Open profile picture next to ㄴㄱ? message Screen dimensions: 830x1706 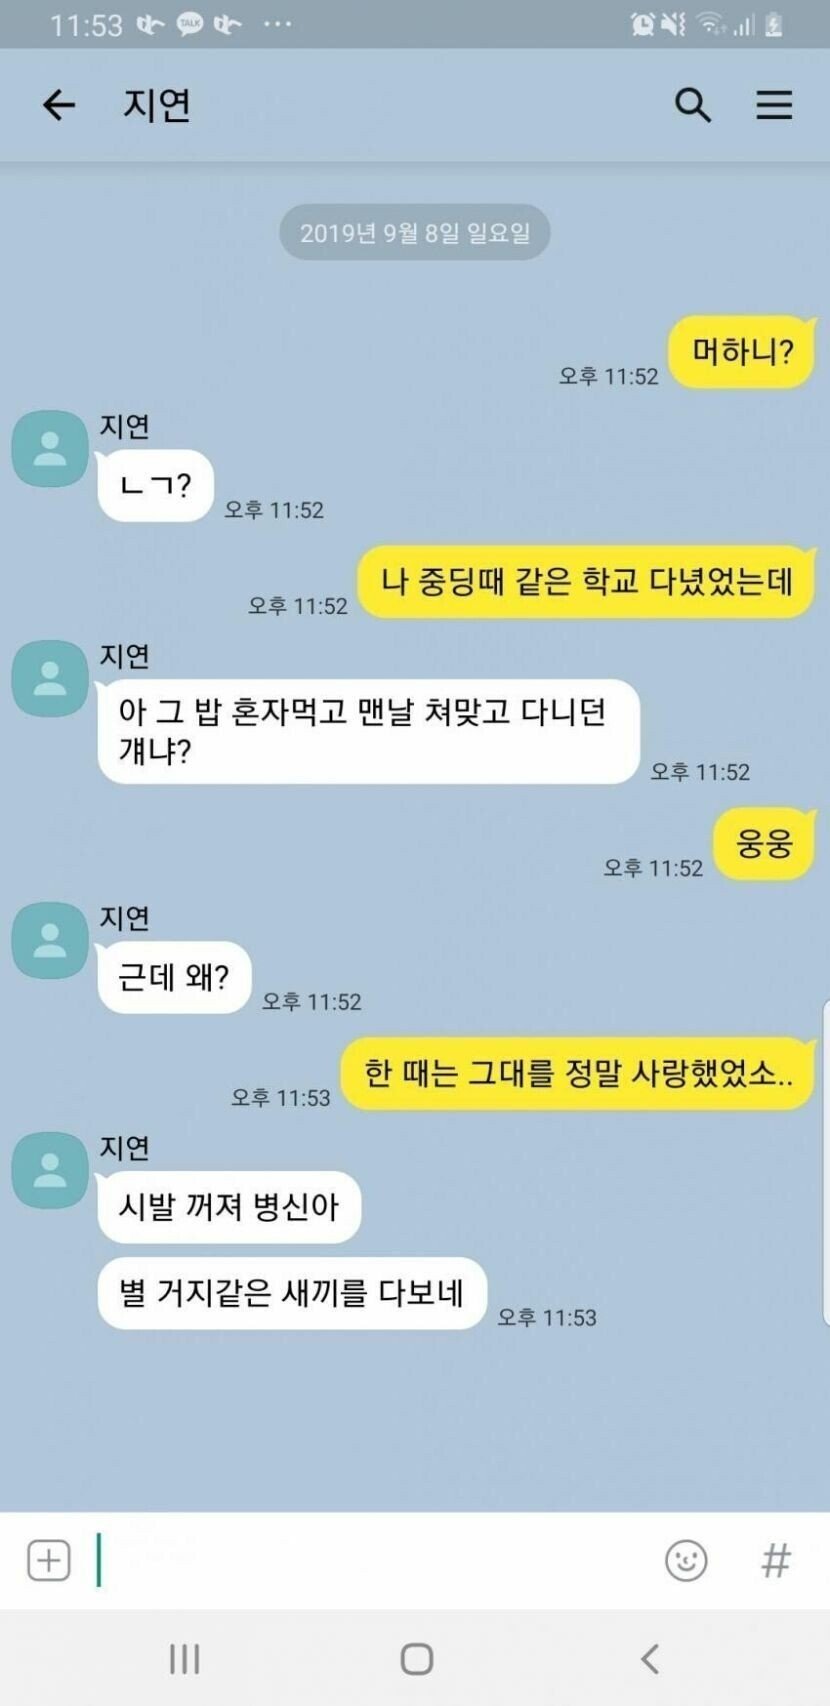tap(50, 449)
